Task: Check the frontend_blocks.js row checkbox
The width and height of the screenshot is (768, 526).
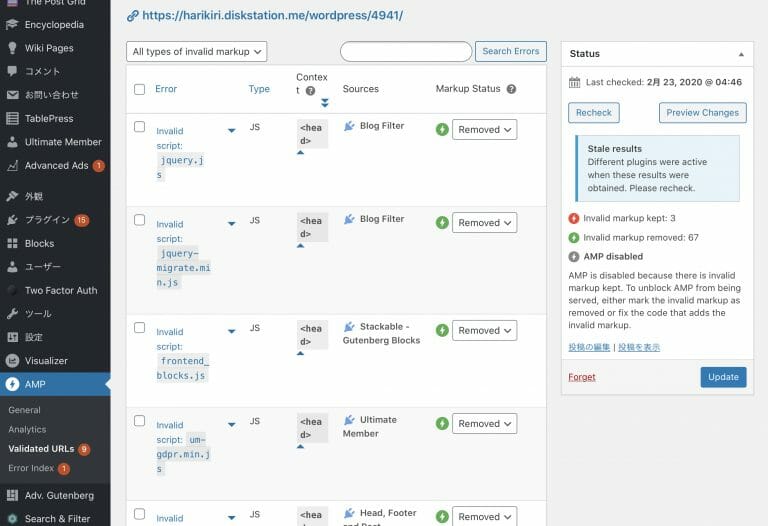Action: [x=140, y=328]
